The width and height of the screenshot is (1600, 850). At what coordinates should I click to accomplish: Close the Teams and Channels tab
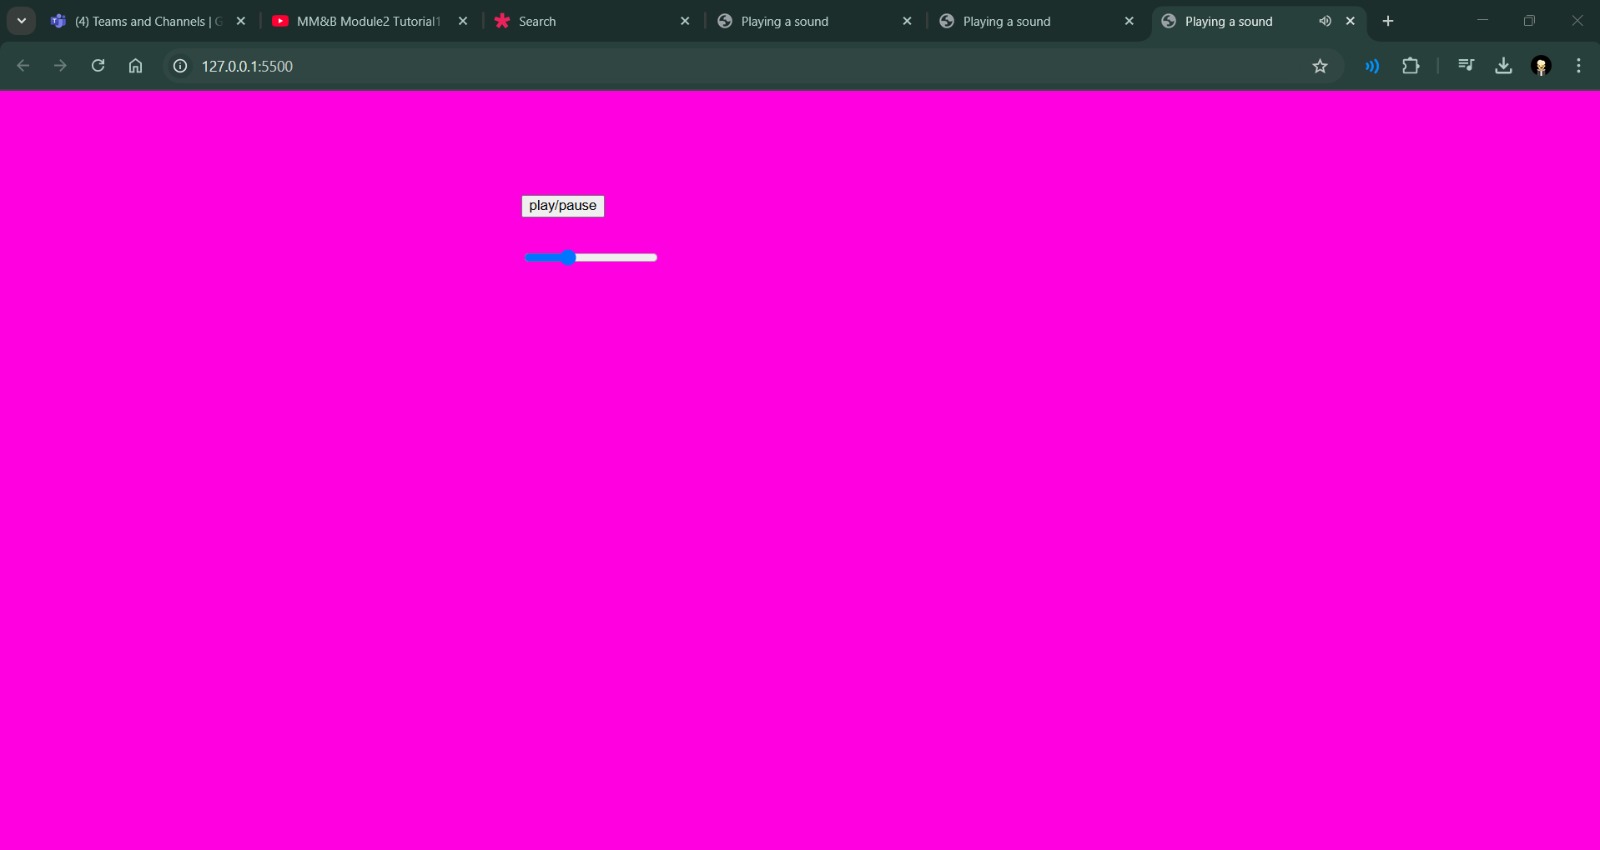click(x=241, y=21)
